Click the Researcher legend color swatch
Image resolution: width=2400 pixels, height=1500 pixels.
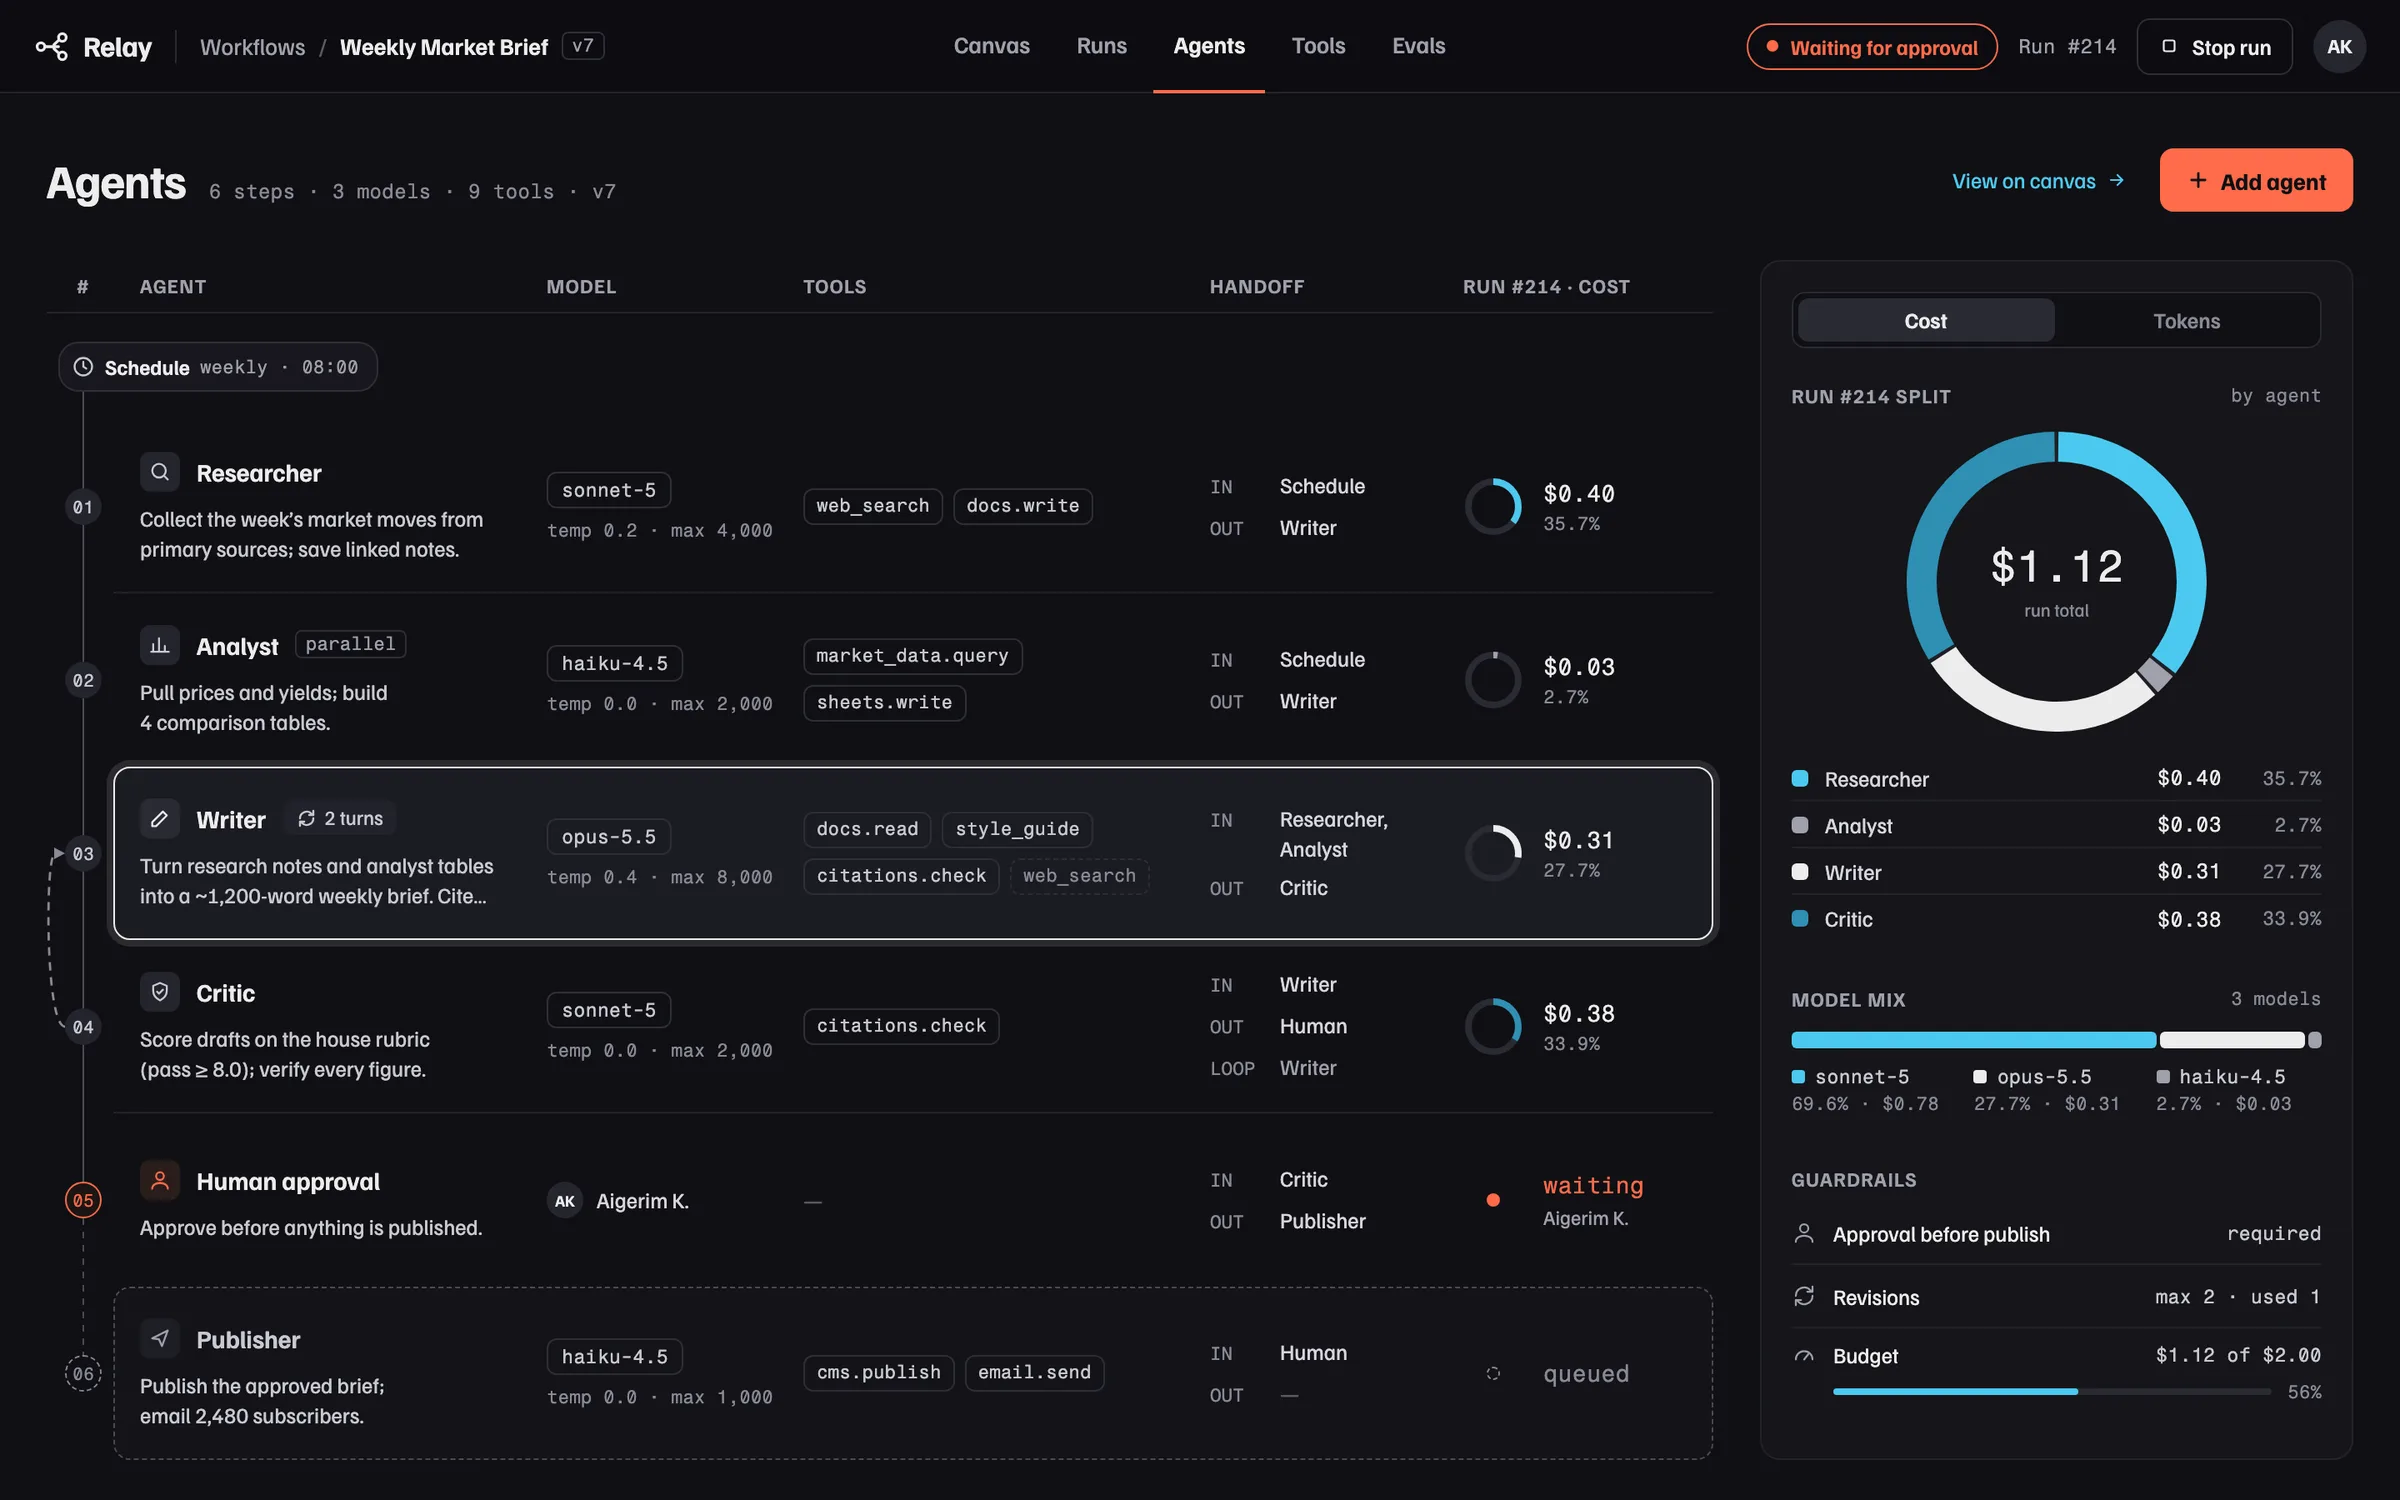click(1800, 779)
